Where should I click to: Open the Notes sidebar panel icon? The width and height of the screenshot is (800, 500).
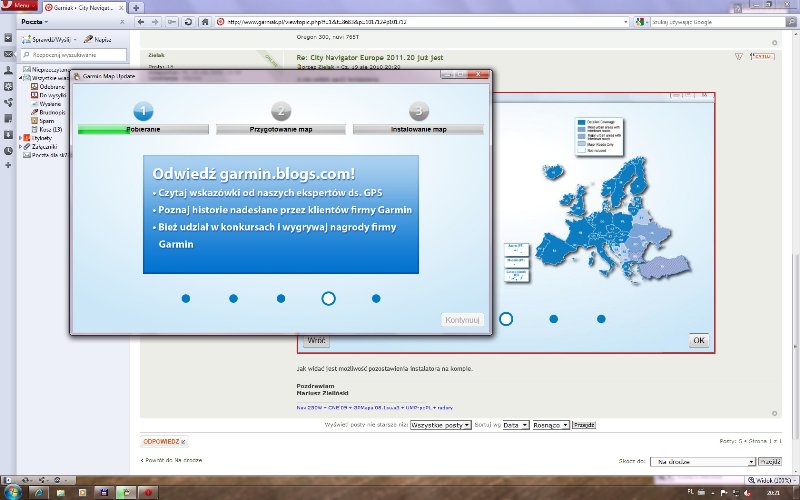pyautogui.click(x=8, y=118)
